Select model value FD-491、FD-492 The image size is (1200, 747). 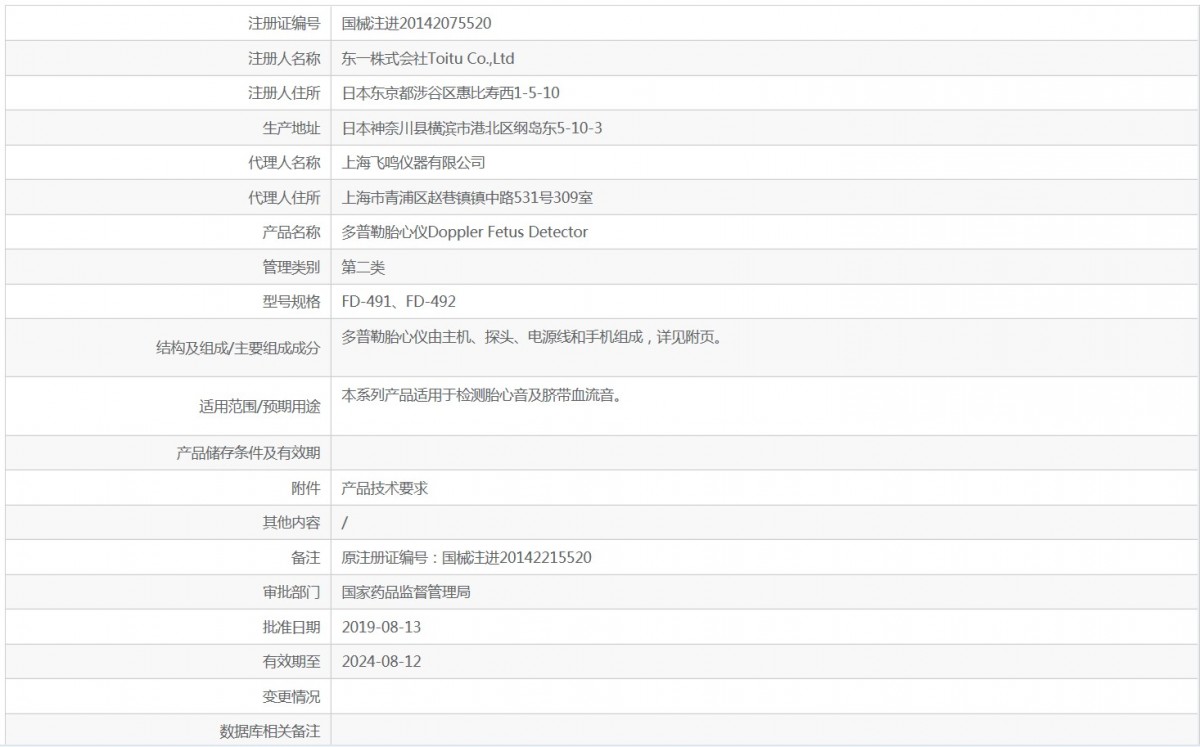tap(399, 301)
